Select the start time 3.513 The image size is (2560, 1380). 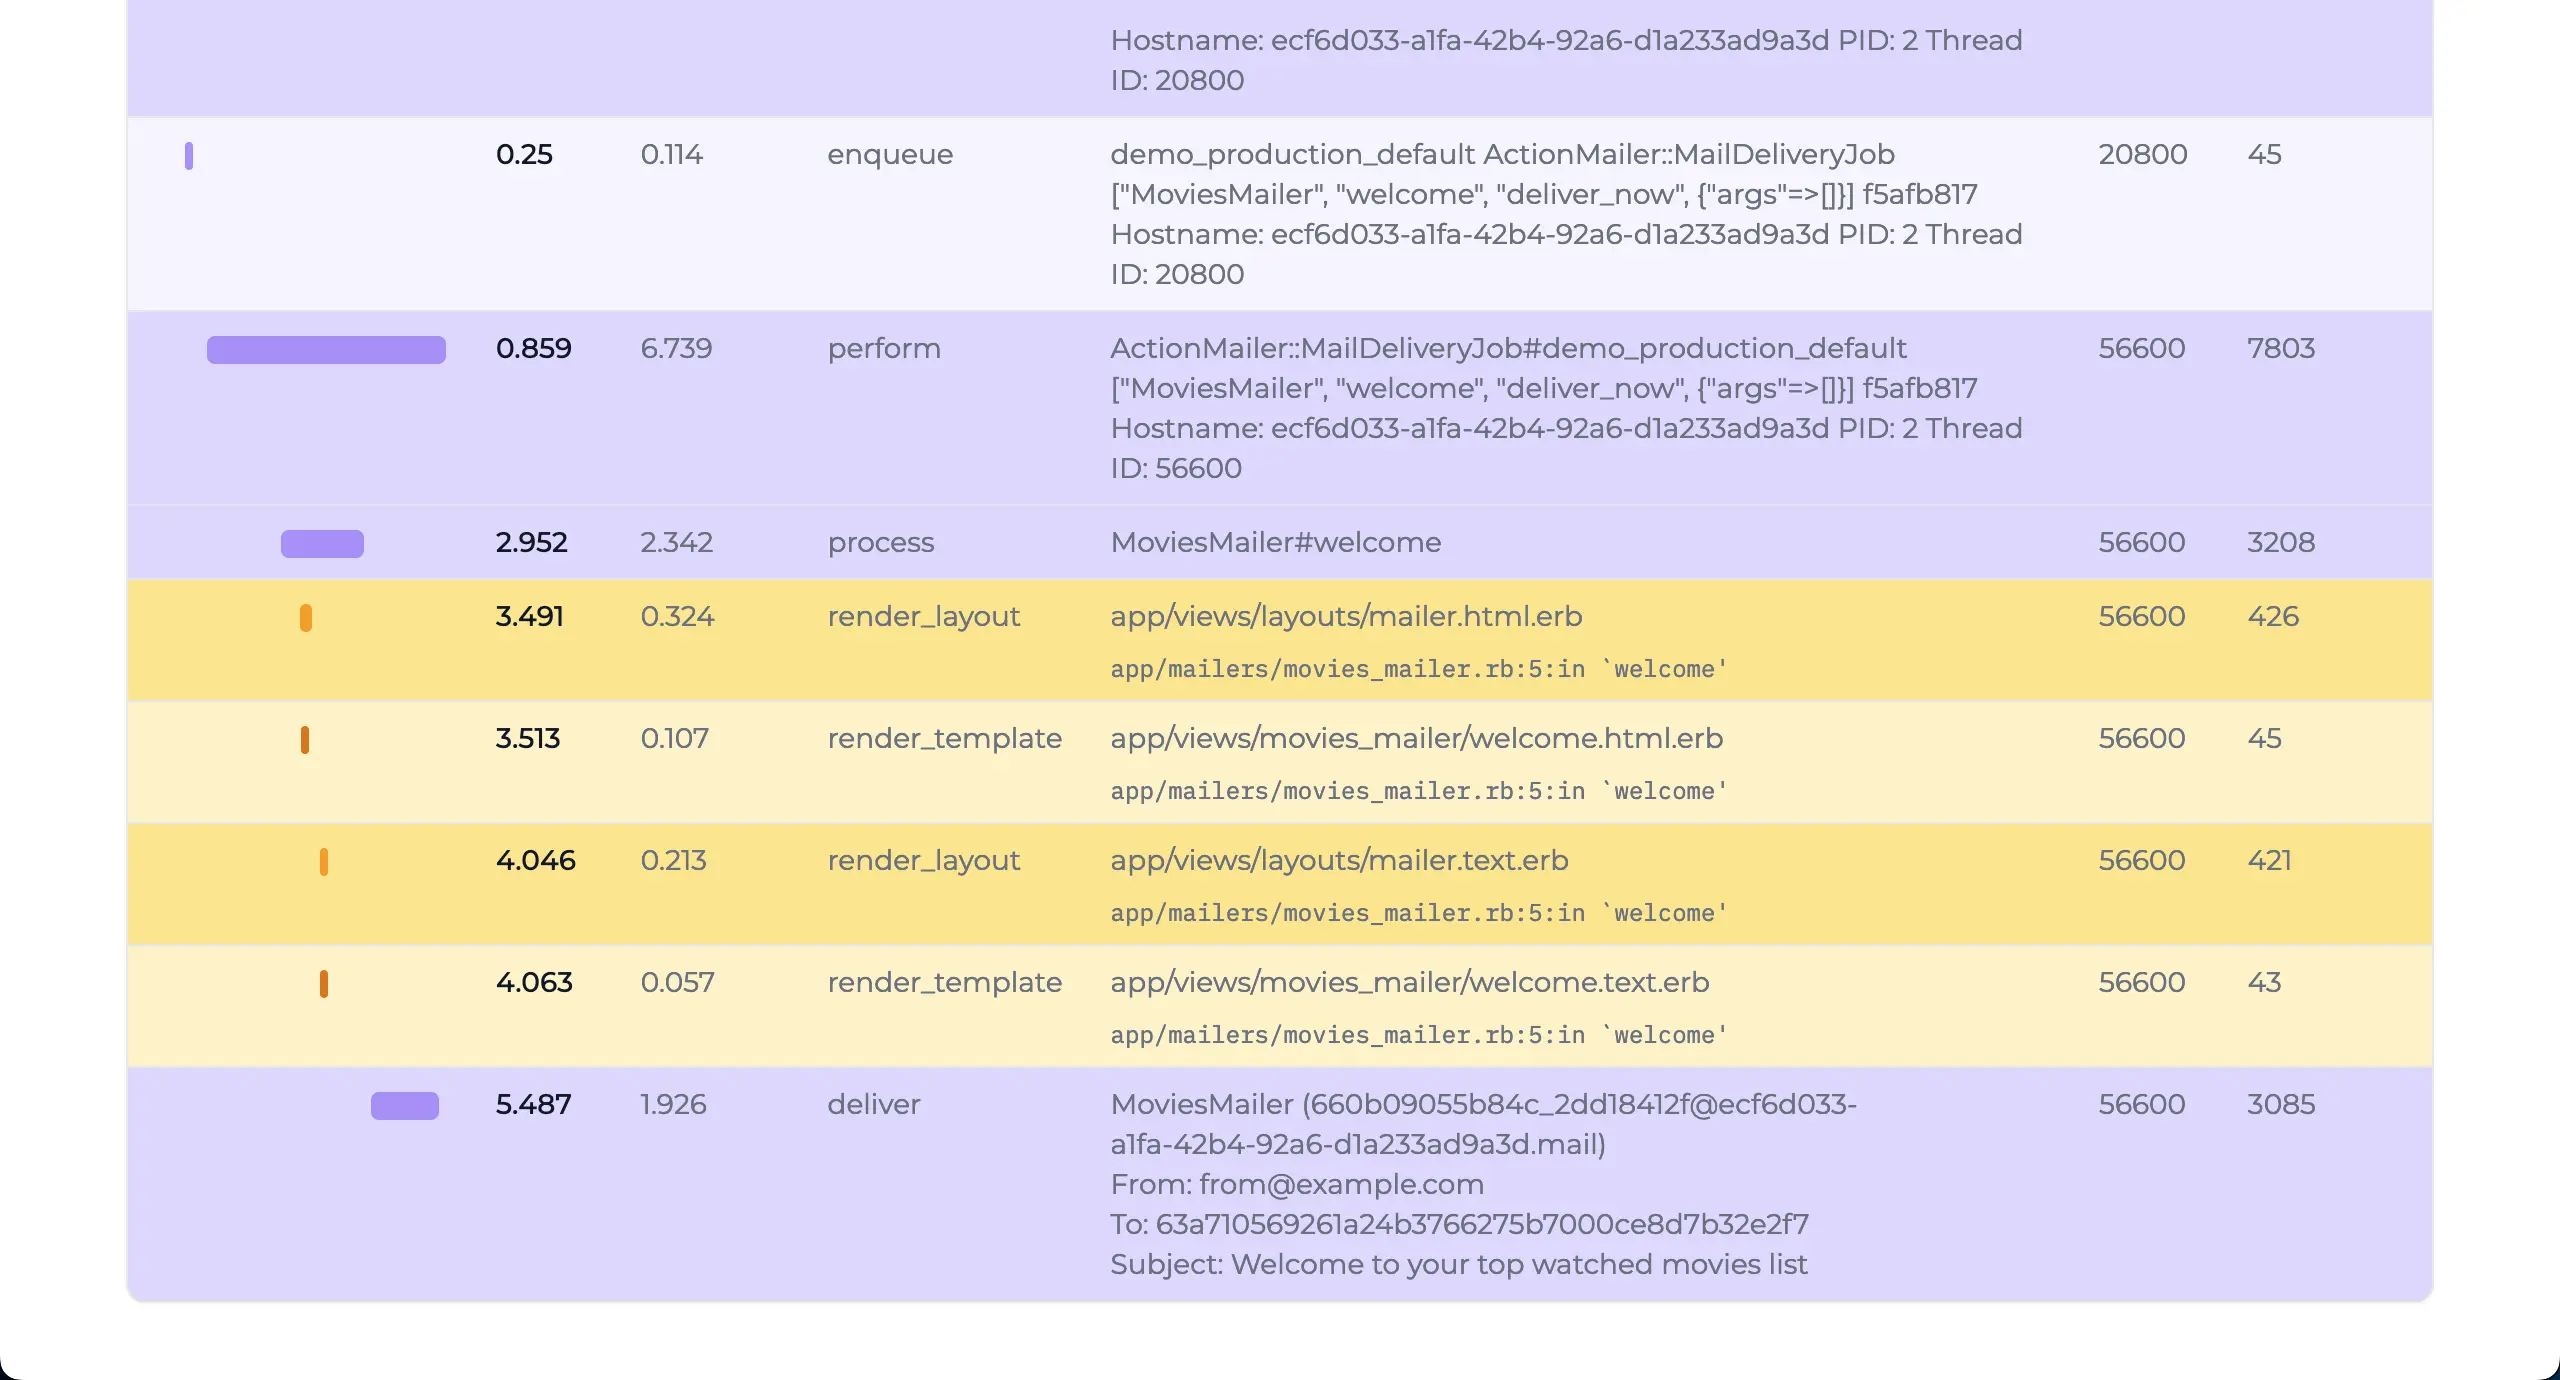[528, 738]
